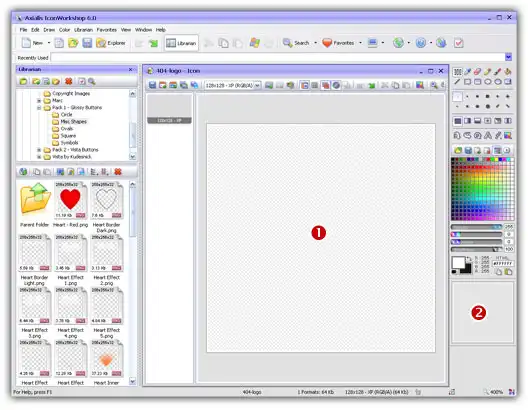Screen dimensions: 528x410
Task: Click the zoom status icon near 400%
Action: point(486,392)
